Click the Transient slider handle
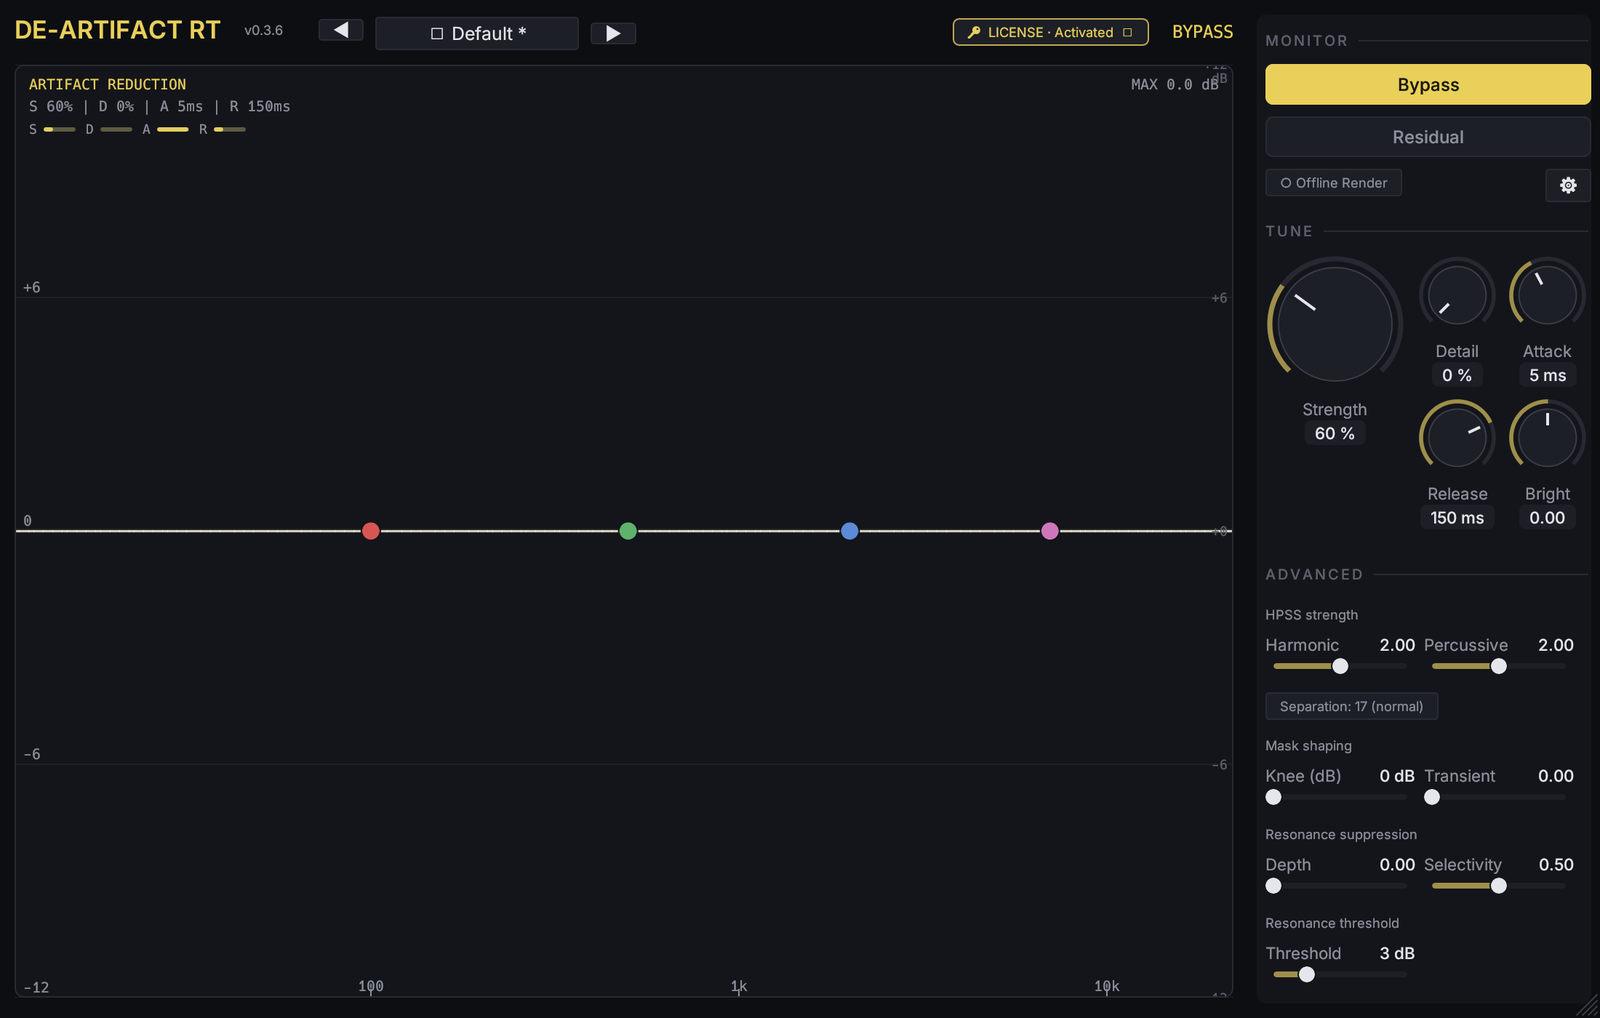Screen dimensions: 1600x1018 coord(1432,797)
